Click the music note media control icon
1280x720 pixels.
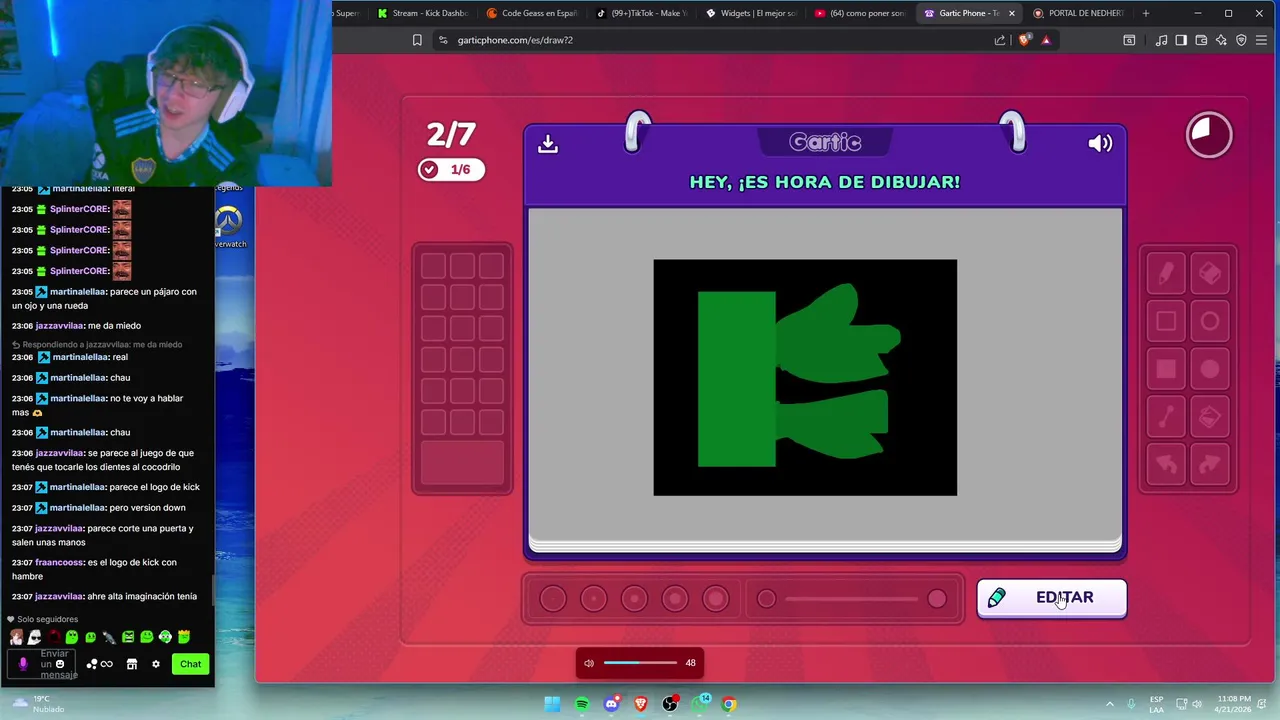(1161, 40)
